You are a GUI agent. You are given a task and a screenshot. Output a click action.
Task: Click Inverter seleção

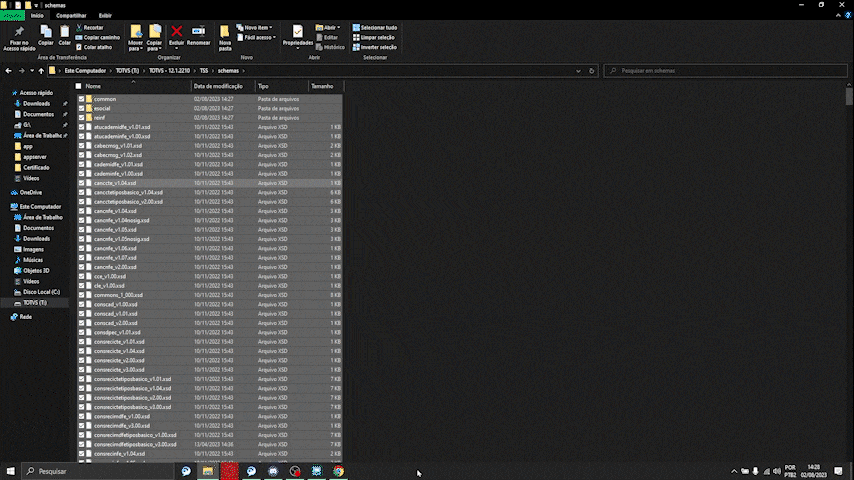(x=375, y=47)
